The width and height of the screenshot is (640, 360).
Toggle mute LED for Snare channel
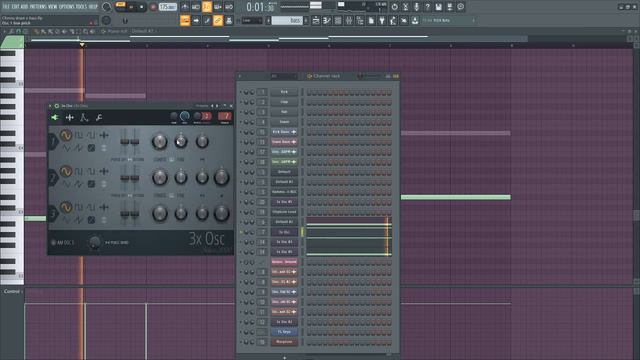pyautogui.click(x=241, y=122)
